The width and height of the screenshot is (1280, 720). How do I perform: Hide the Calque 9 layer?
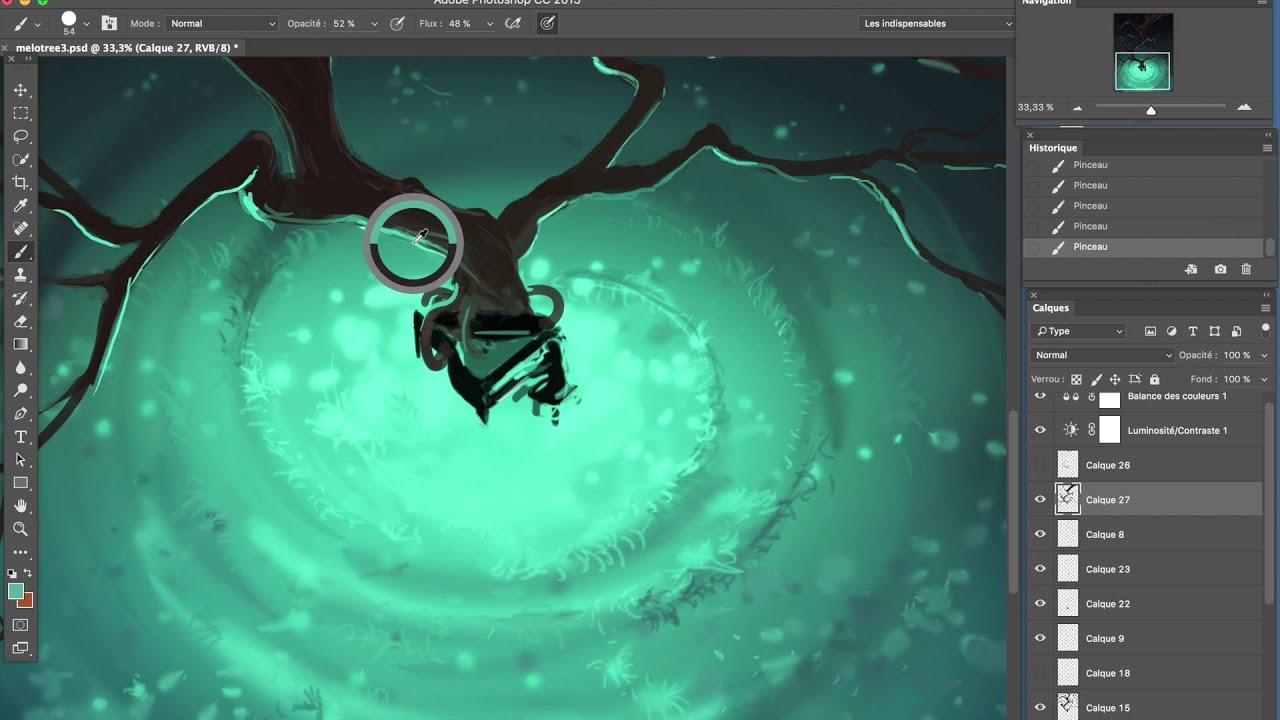coord(1040,638)
